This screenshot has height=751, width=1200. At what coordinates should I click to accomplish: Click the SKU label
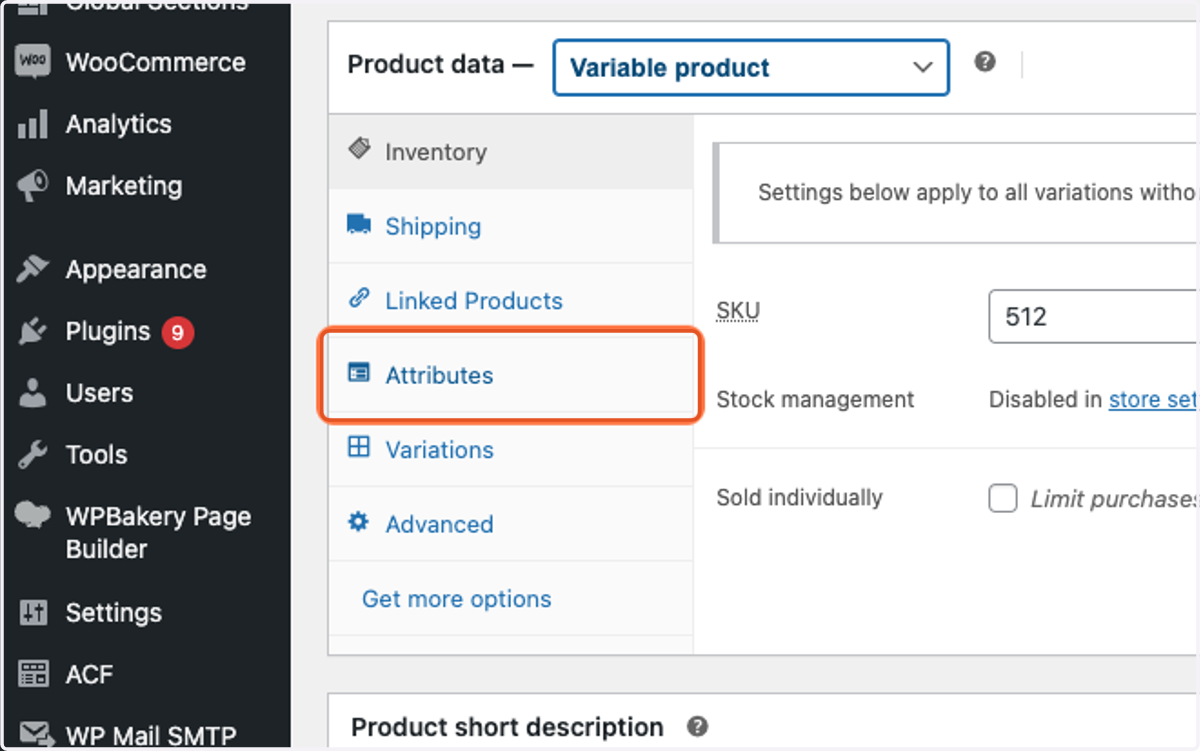[x=738, y=311]
